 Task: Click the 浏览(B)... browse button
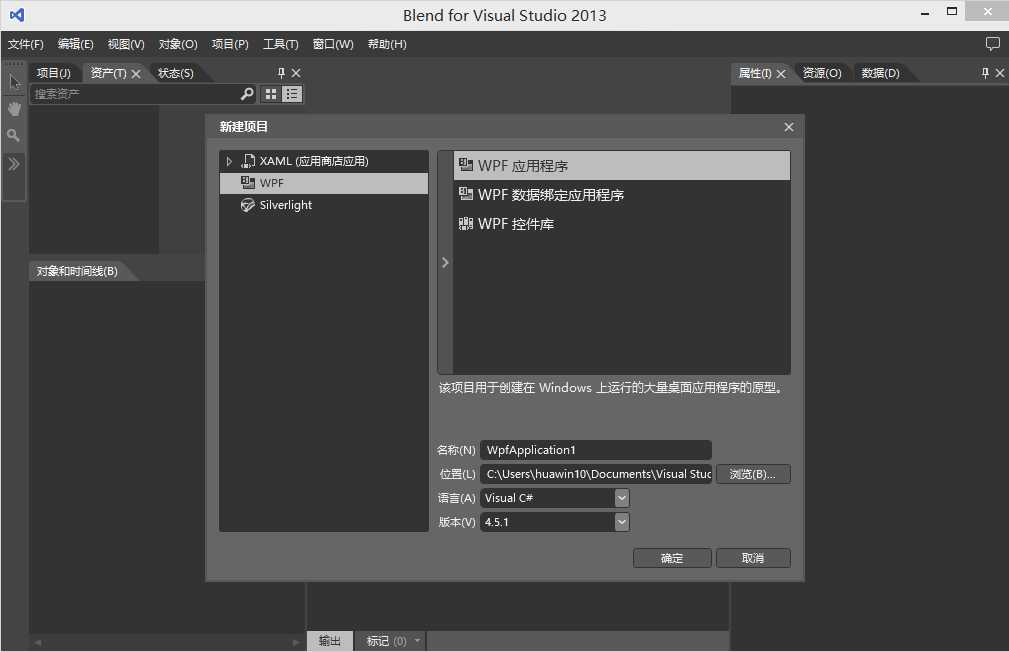pyautogui.click(x=753, y=474)
